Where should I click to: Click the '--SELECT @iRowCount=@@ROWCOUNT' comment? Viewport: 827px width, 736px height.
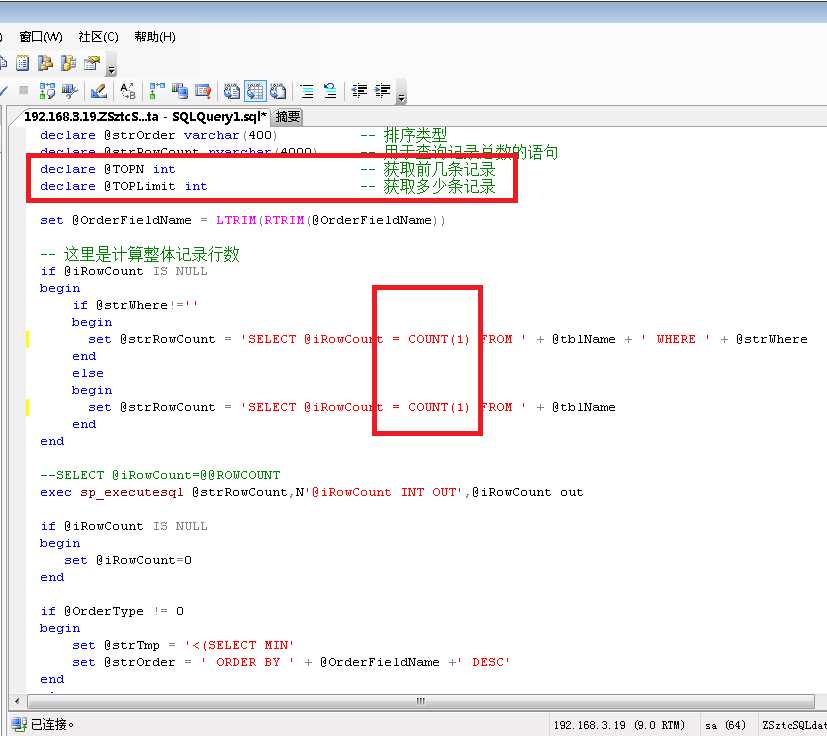click(x=160, y=475)
